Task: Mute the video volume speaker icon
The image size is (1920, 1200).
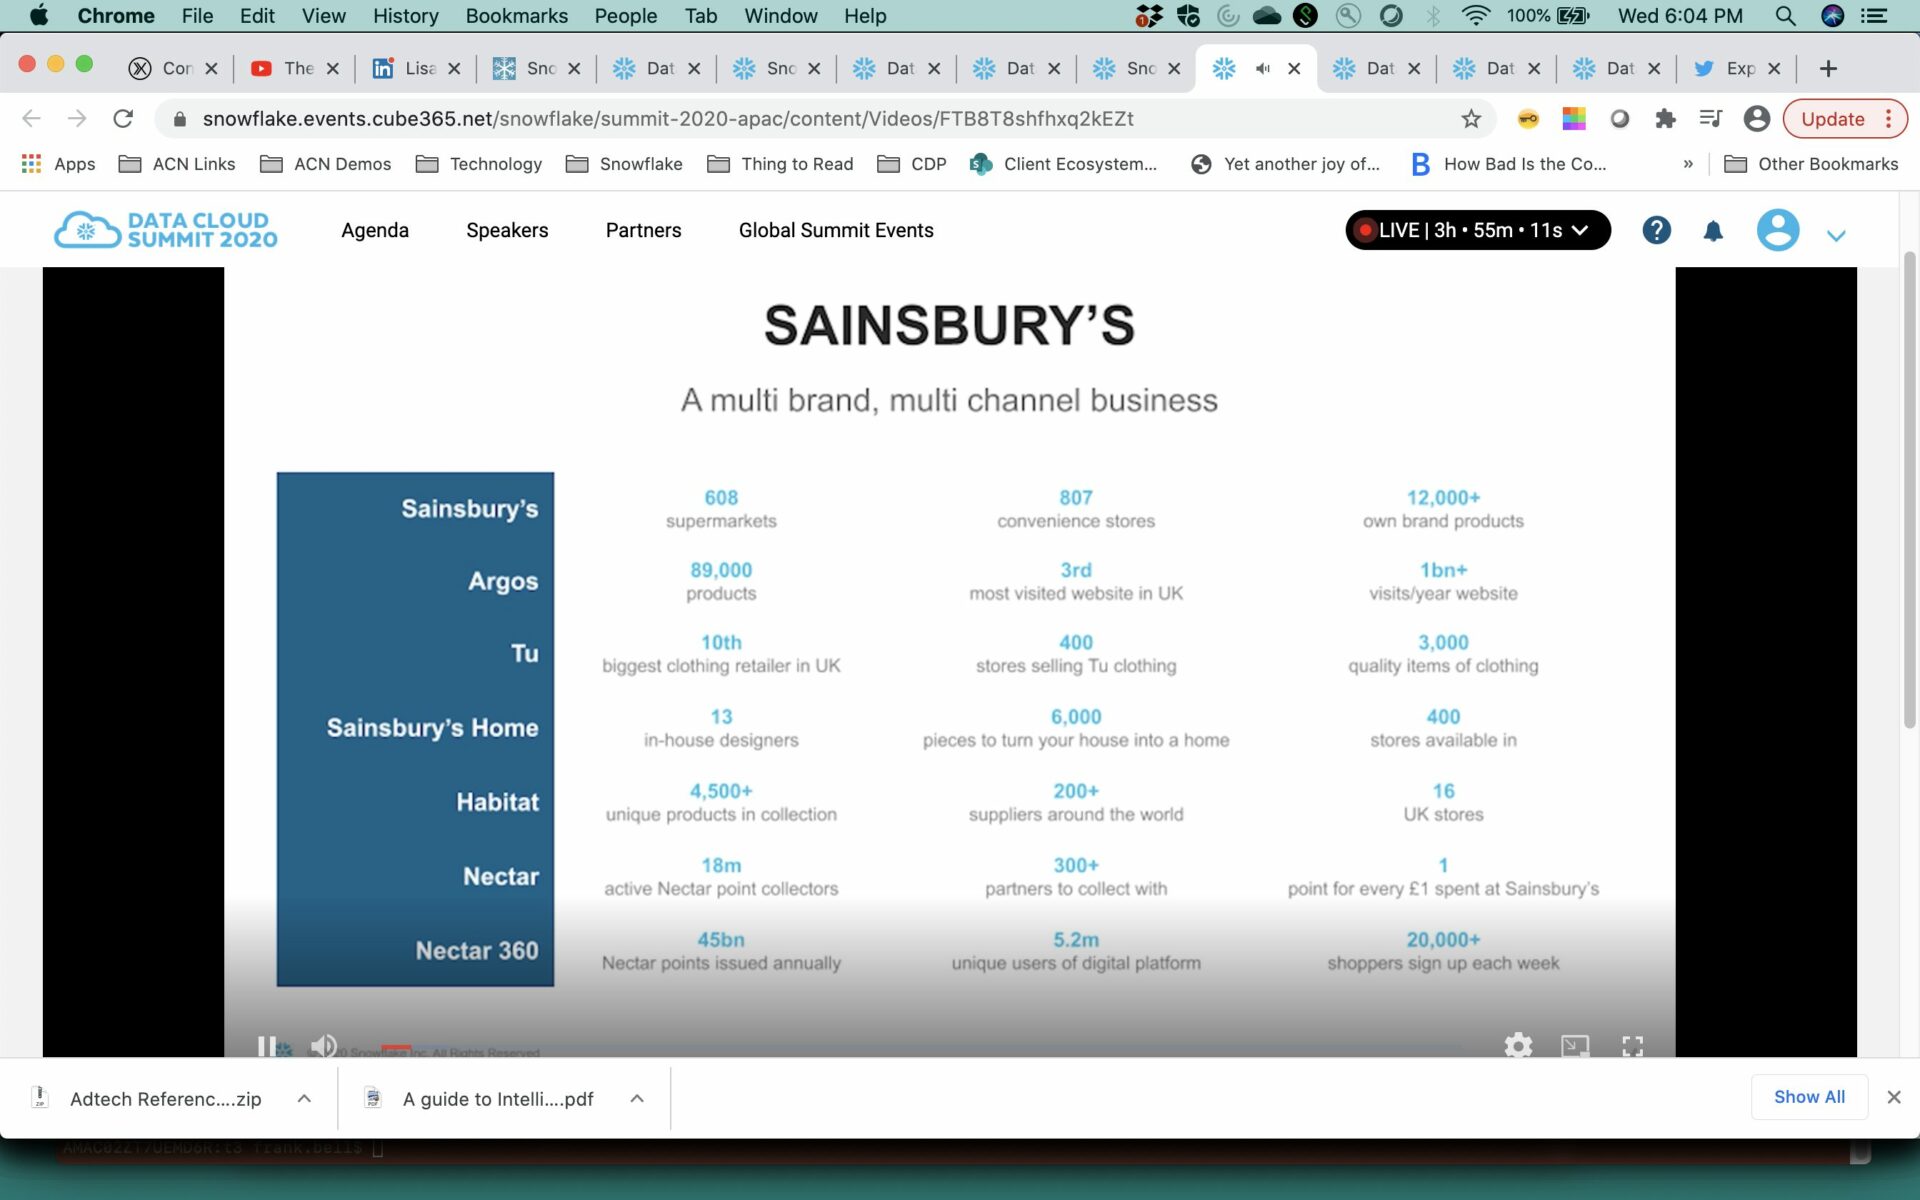Action: point(323,1046)
